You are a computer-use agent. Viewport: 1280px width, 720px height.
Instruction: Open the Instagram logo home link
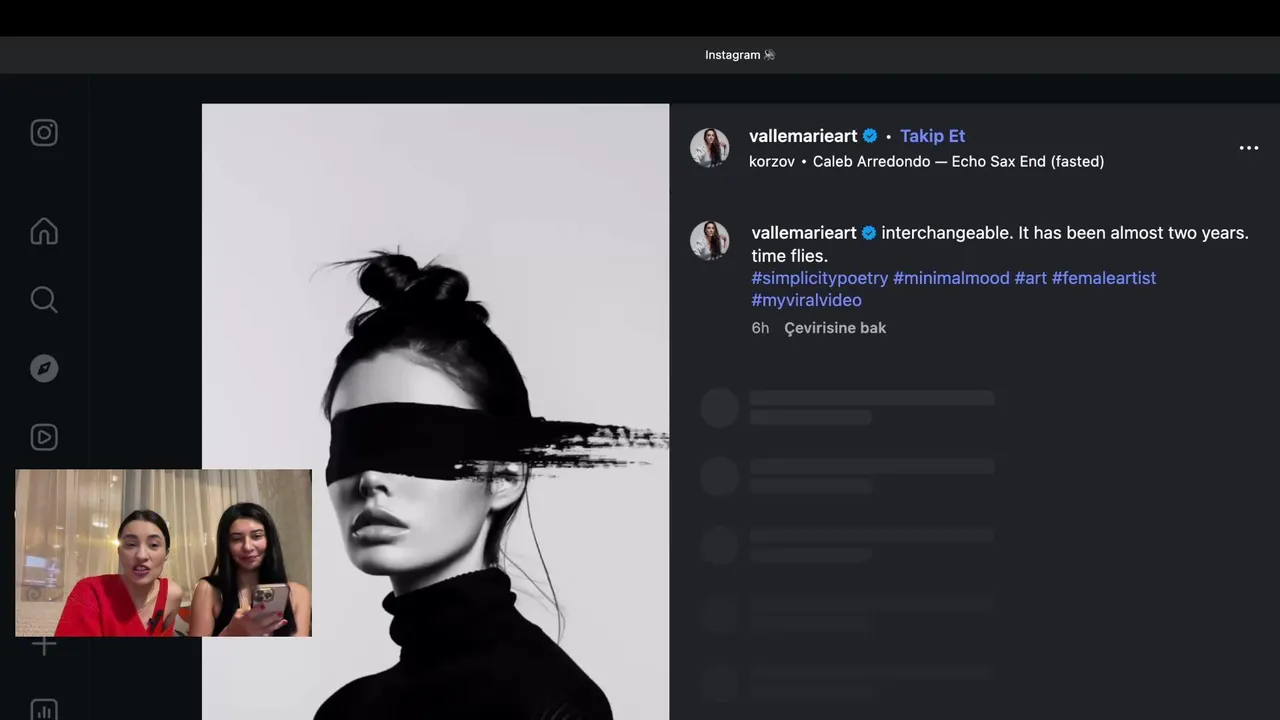click(x=44, y=133)
